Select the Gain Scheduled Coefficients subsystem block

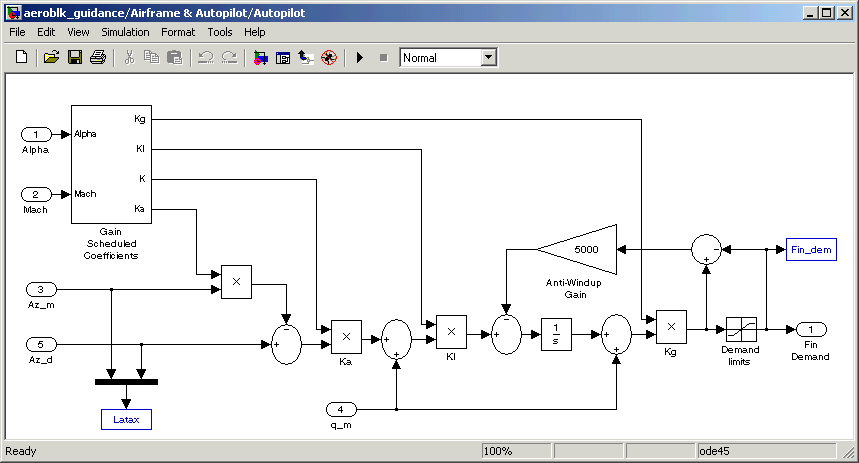111,164
